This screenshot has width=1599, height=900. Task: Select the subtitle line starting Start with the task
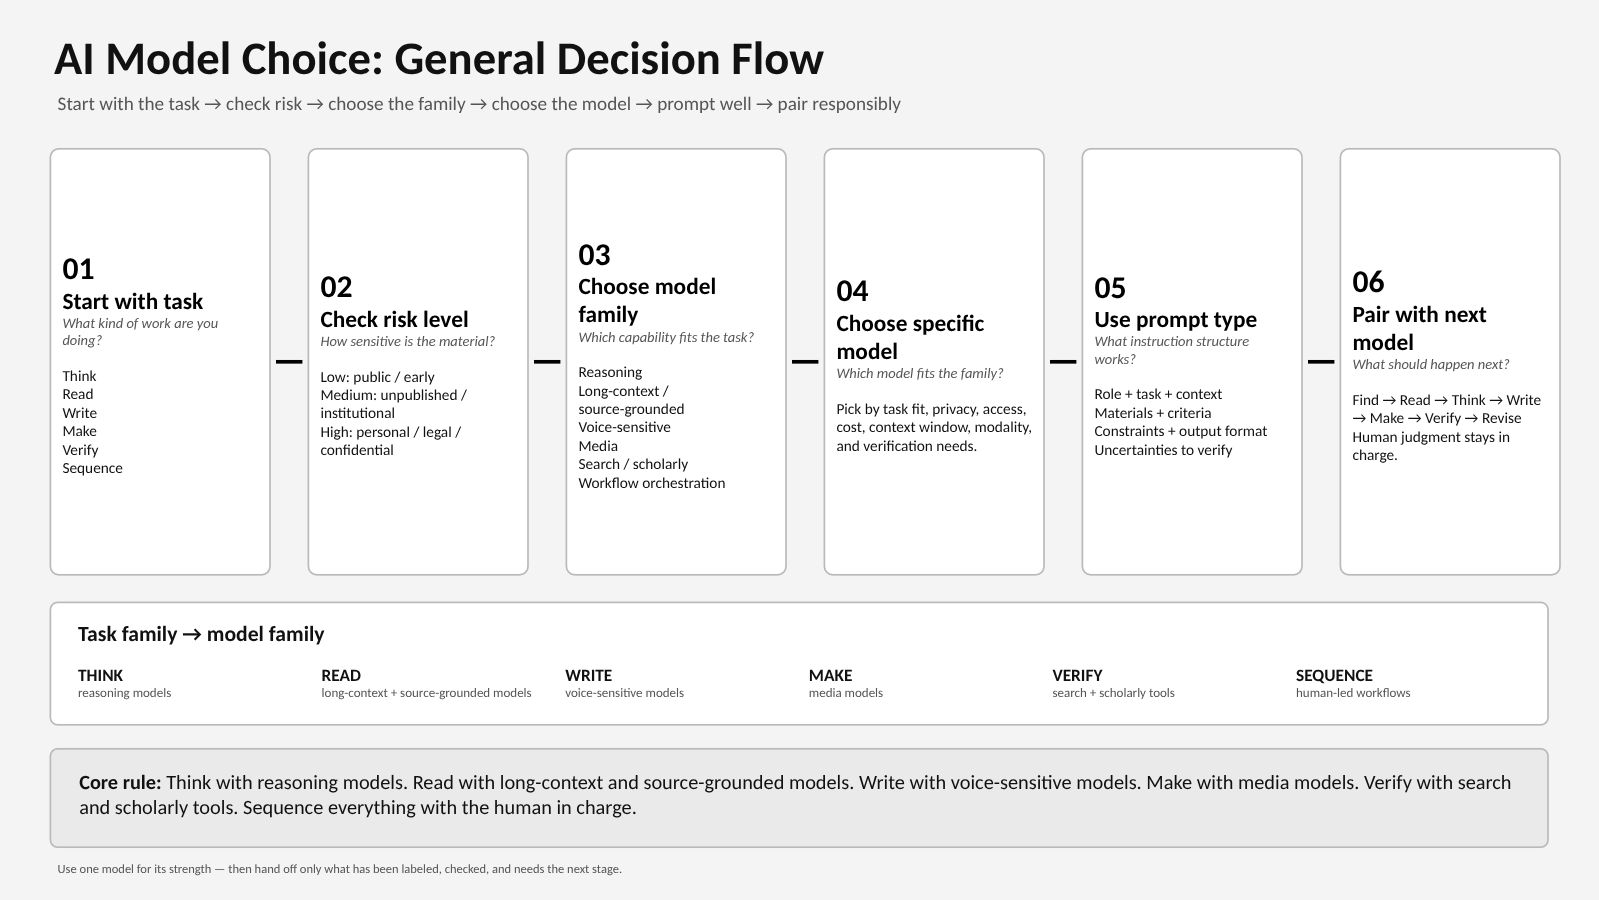click(x=479, y=104)
